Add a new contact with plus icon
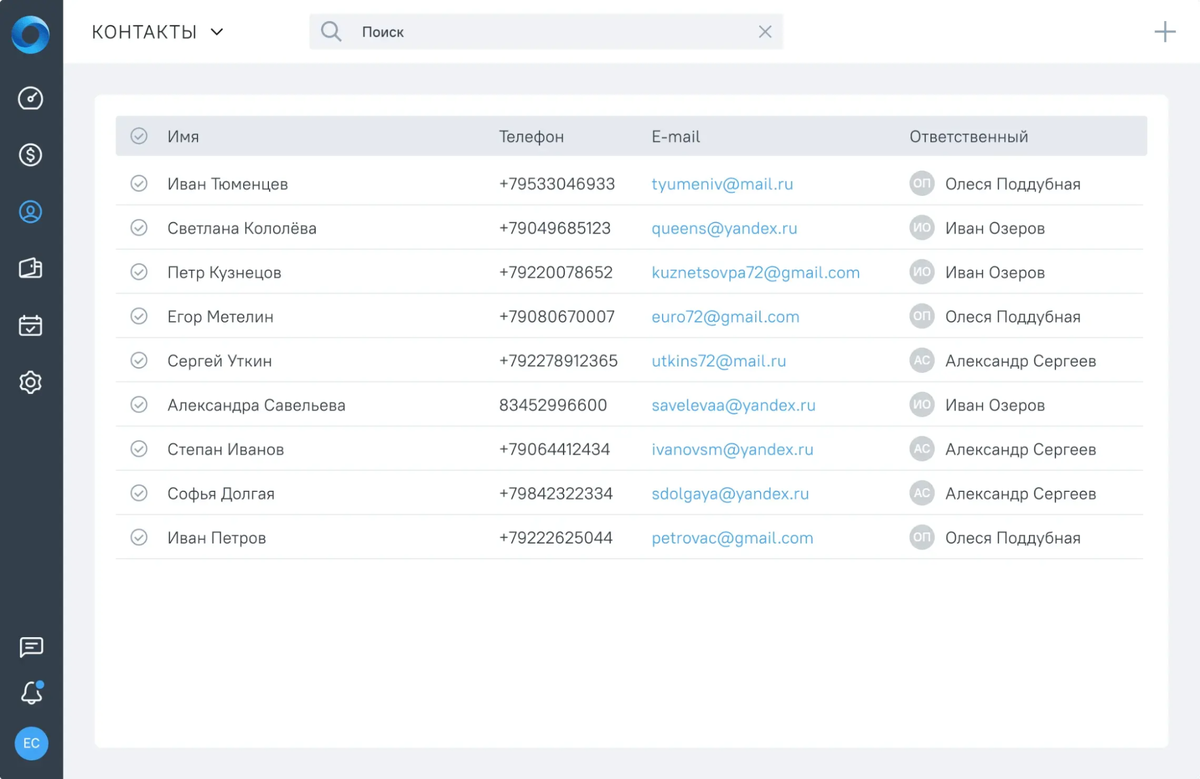The height and width of the screenshot is (779, 1200). pos(1165,32)
